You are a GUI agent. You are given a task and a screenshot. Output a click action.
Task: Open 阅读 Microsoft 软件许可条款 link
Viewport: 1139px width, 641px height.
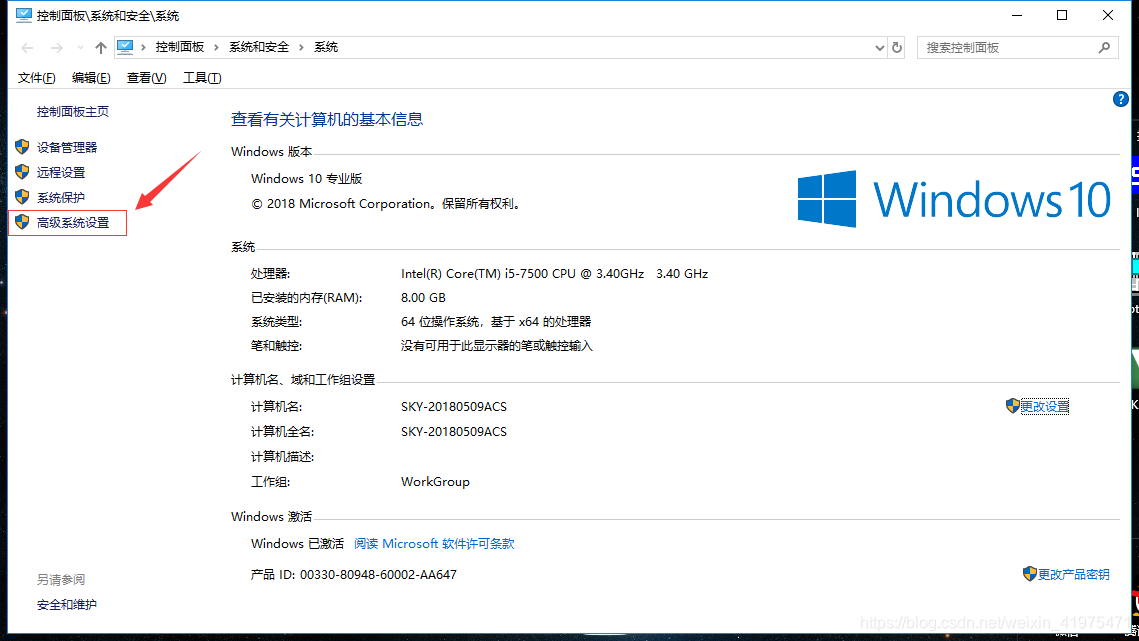434,544
